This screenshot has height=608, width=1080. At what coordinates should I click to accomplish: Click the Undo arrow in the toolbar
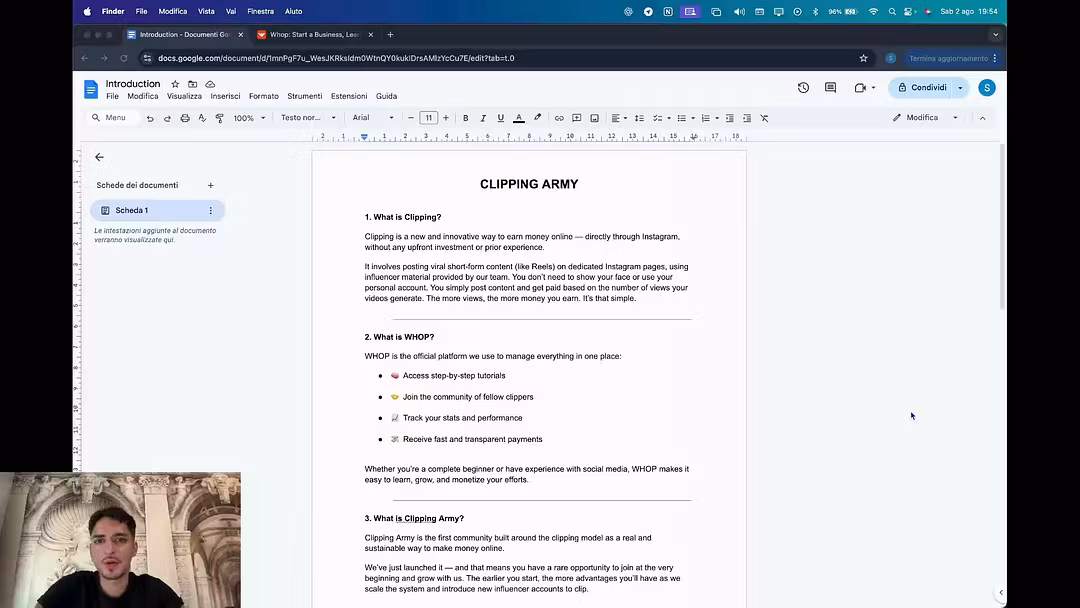[150, 118]
